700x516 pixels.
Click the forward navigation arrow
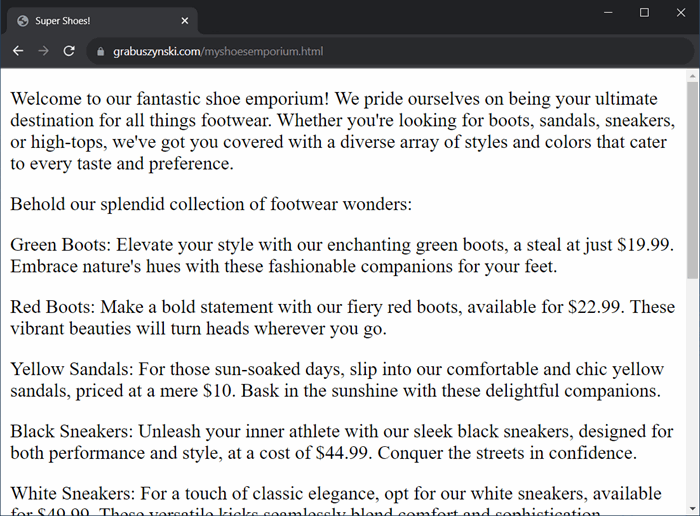click(43, 51)
